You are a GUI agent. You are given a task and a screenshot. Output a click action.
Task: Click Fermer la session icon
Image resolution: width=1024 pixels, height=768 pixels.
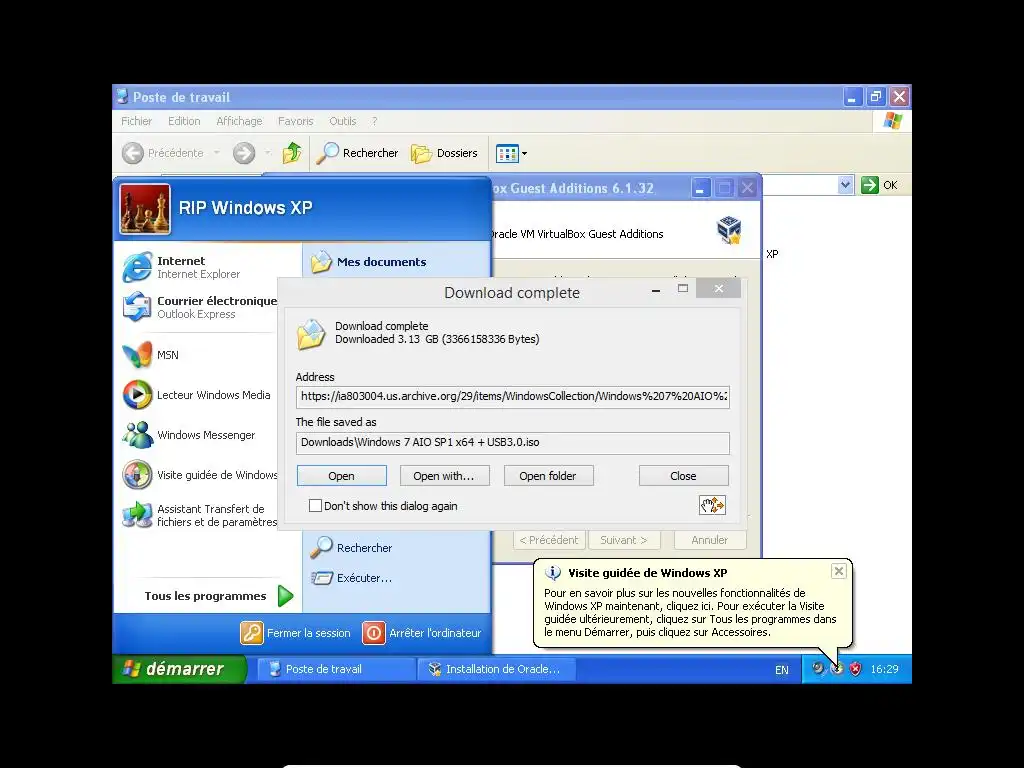point(251,633)
